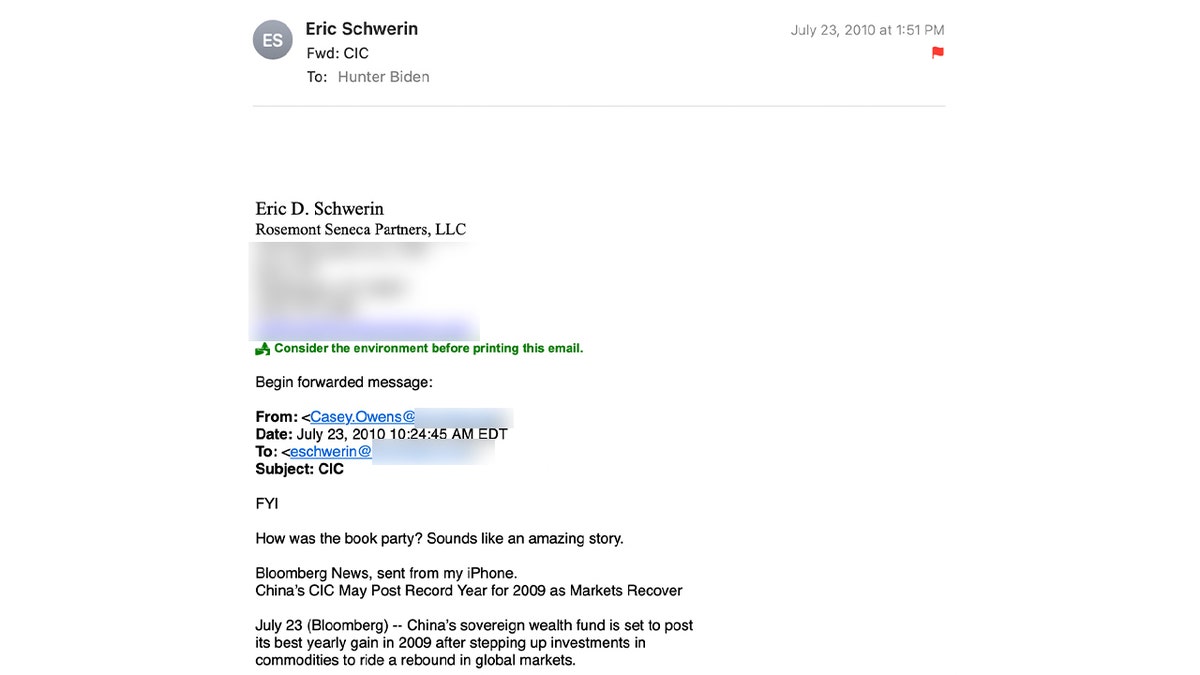This screenshot has height=675, width=1200.
Task: Open the Casey.Owens email address link
Action: [362, 417]
